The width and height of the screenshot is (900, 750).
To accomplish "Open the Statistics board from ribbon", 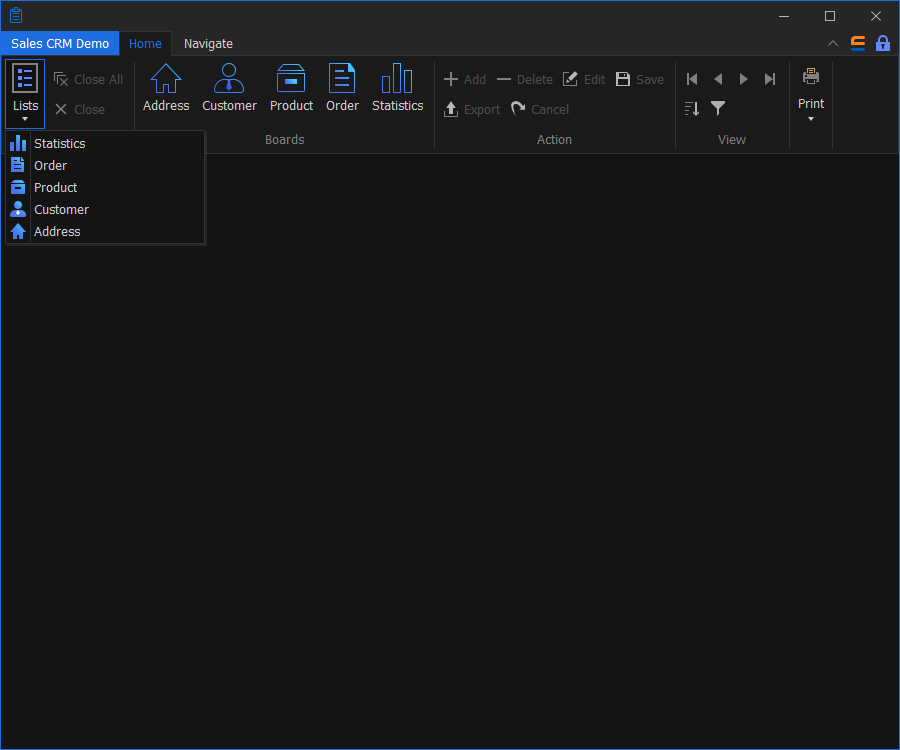I will (x=397, y=88).
